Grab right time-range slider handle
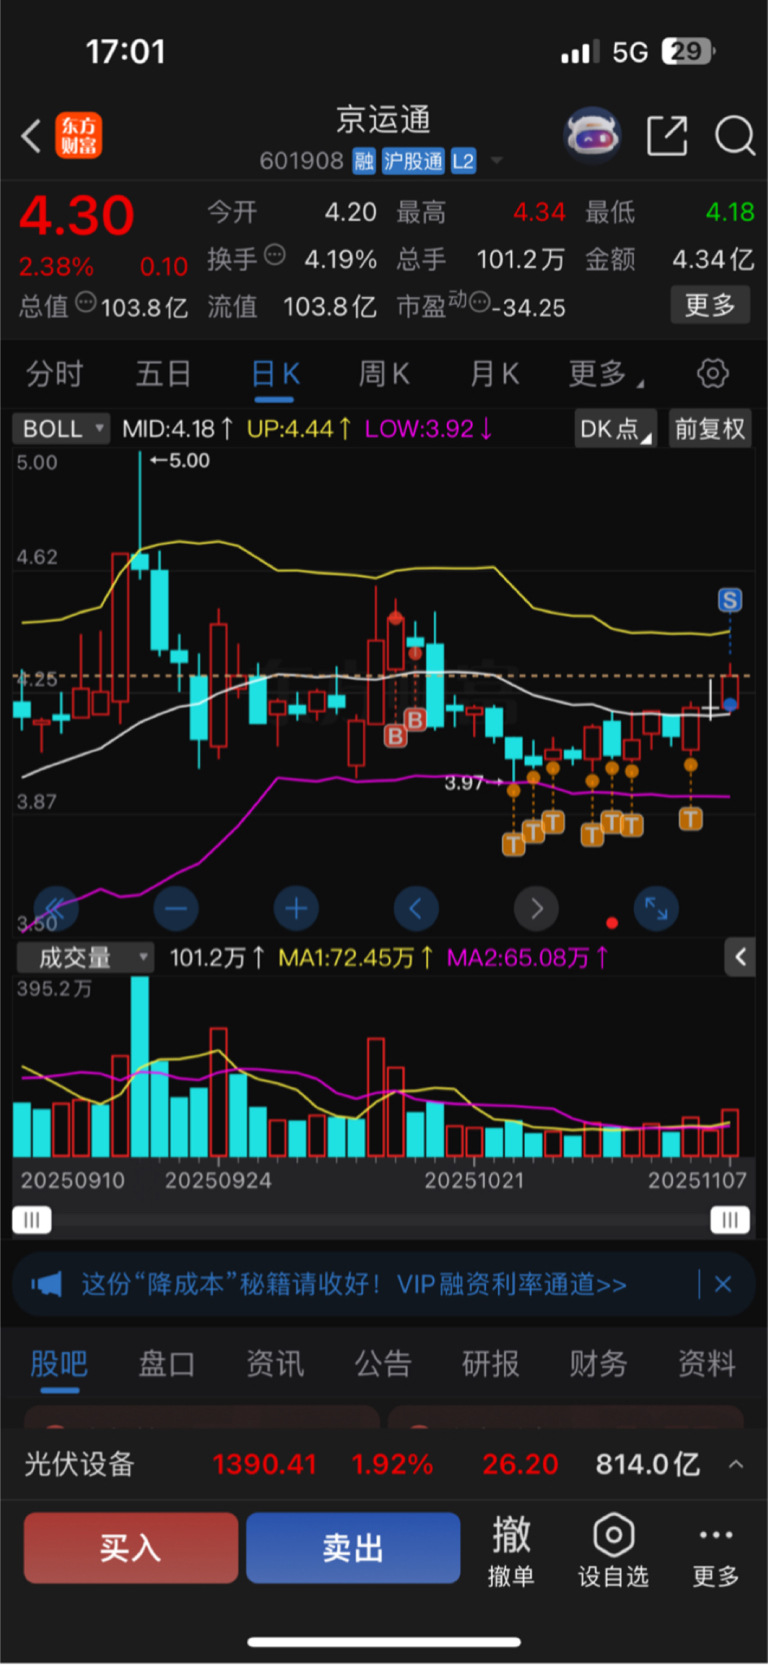This screenshot has height=1665, width=768. 730,1220
